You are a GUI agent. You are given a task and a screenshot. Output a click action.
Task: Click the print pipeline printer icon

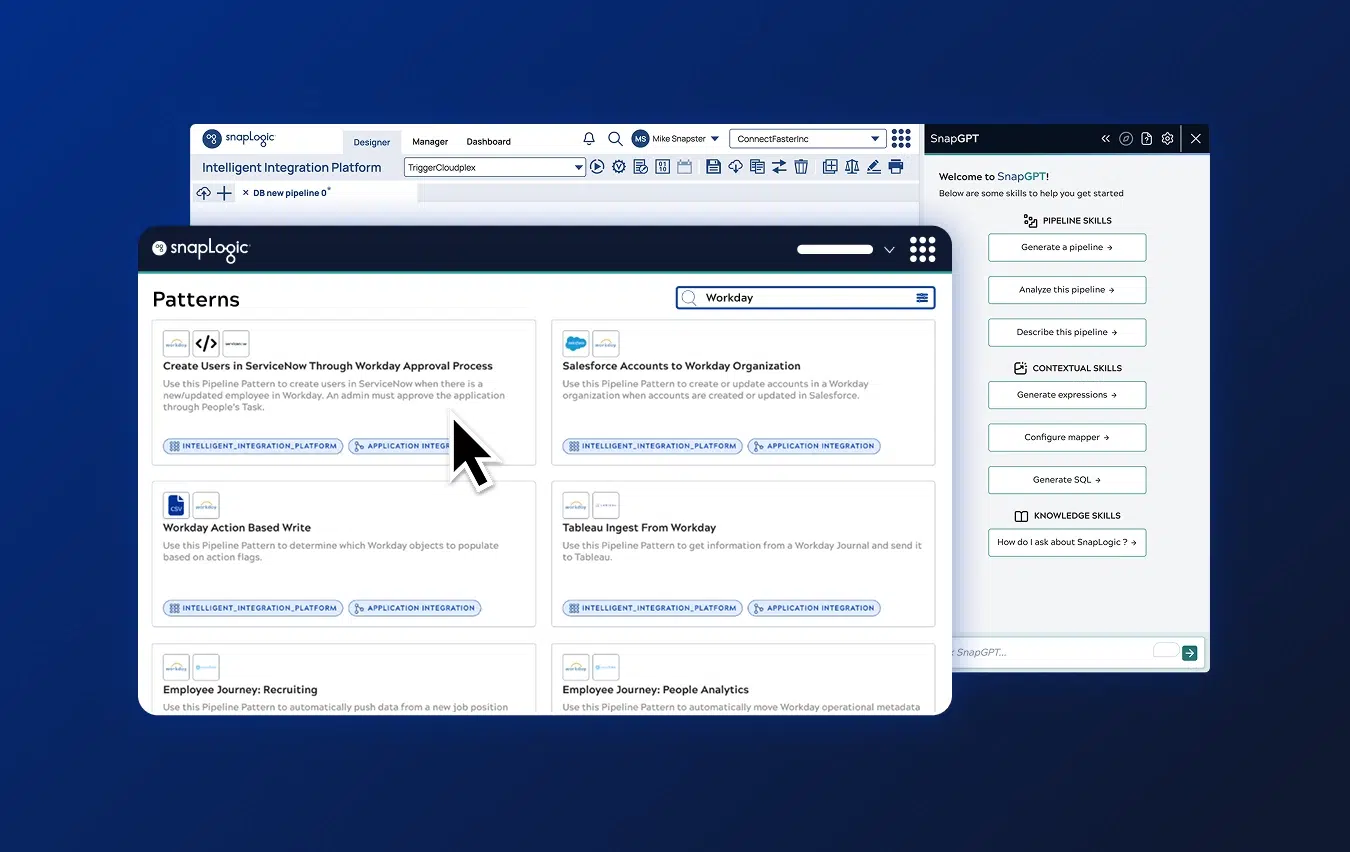(896, 167)
